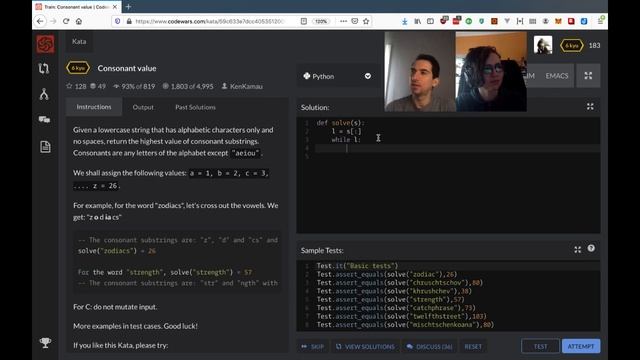This screenshot has width=640, height=360.
Task: Click the Kata header tab
Action: click(x=79, y=41)
